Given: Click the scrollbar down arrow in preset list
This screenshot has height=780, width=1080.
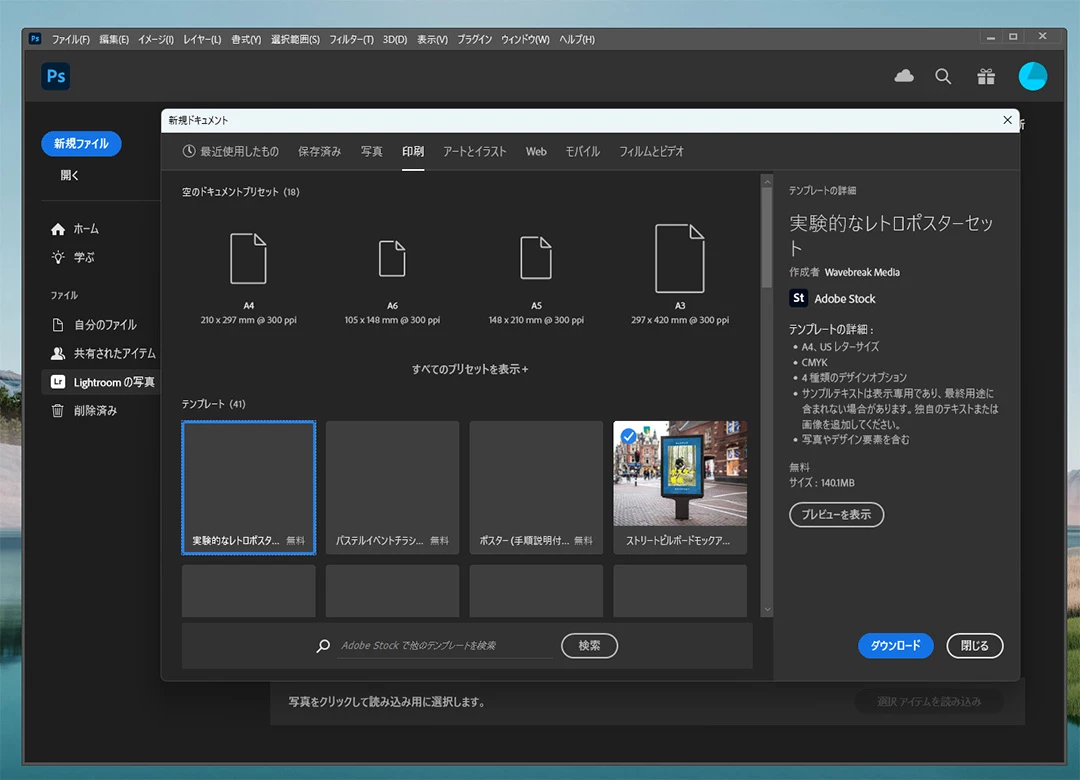Looking at the screenshot, I should (x=767, y=610).
